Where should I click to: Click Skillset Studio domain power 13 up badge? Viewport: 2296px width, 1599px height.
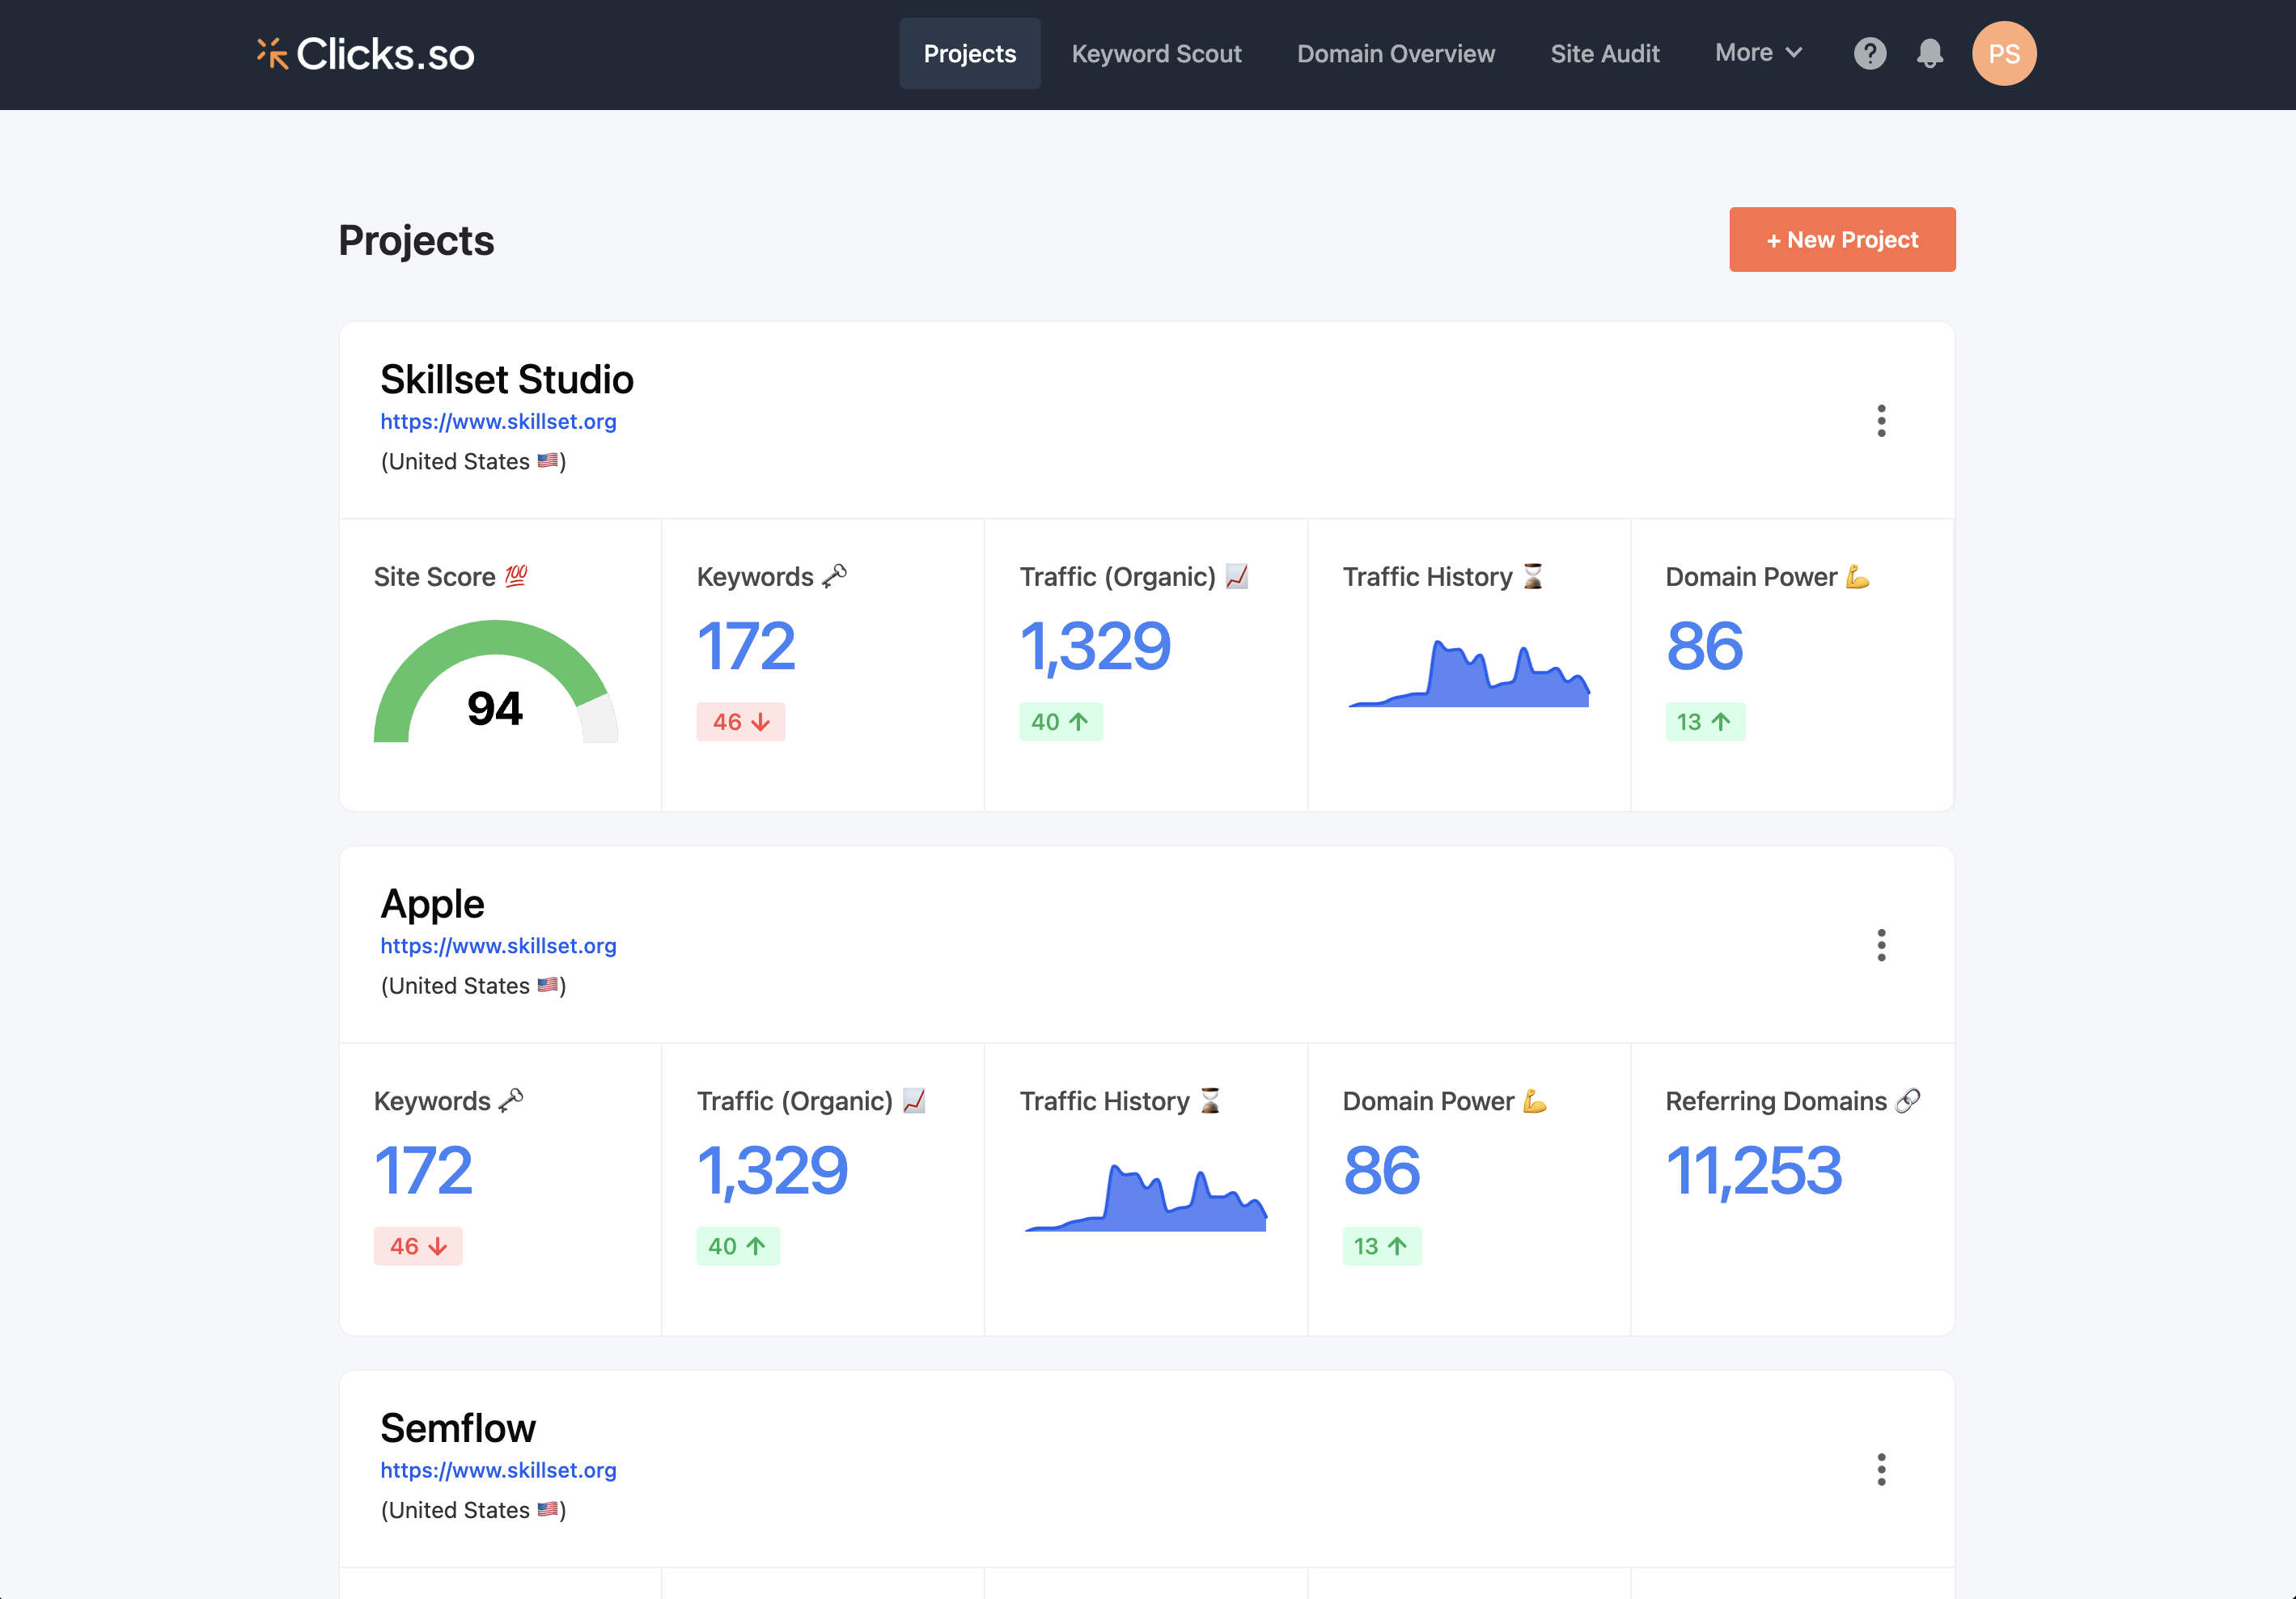[x=1705, y=722]
